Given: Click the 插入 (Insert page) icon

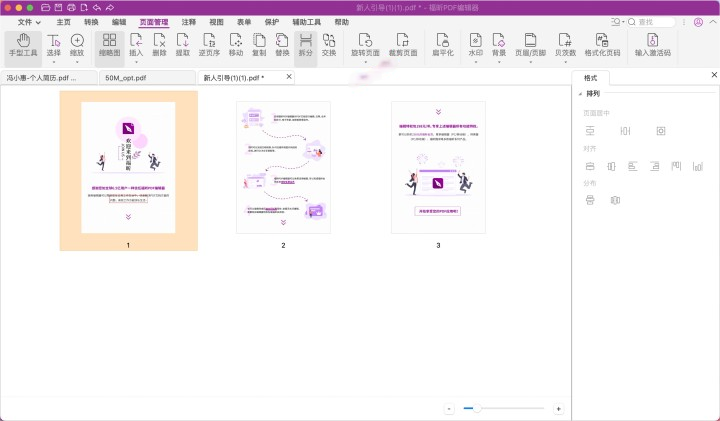Looking at the screenshot, I should (x=136, y=45).
